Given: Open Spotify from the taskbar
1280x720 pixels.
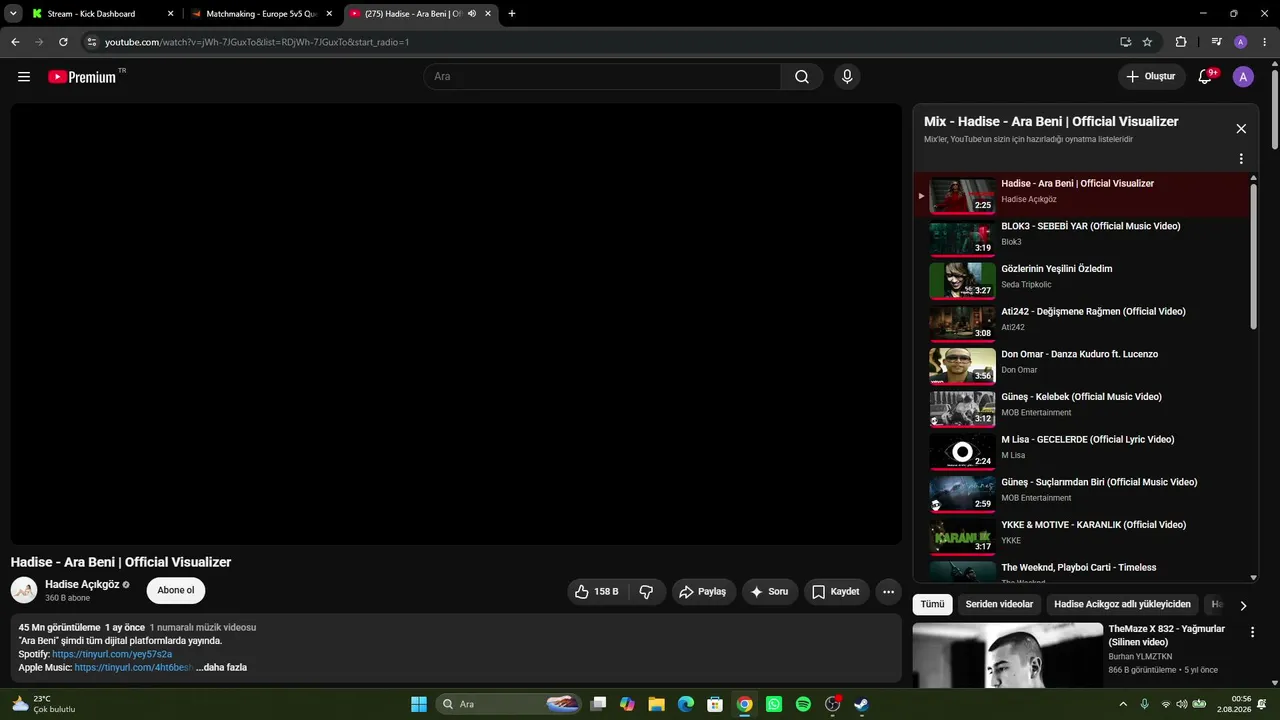Looking at the screenshot, I should 803,704.
